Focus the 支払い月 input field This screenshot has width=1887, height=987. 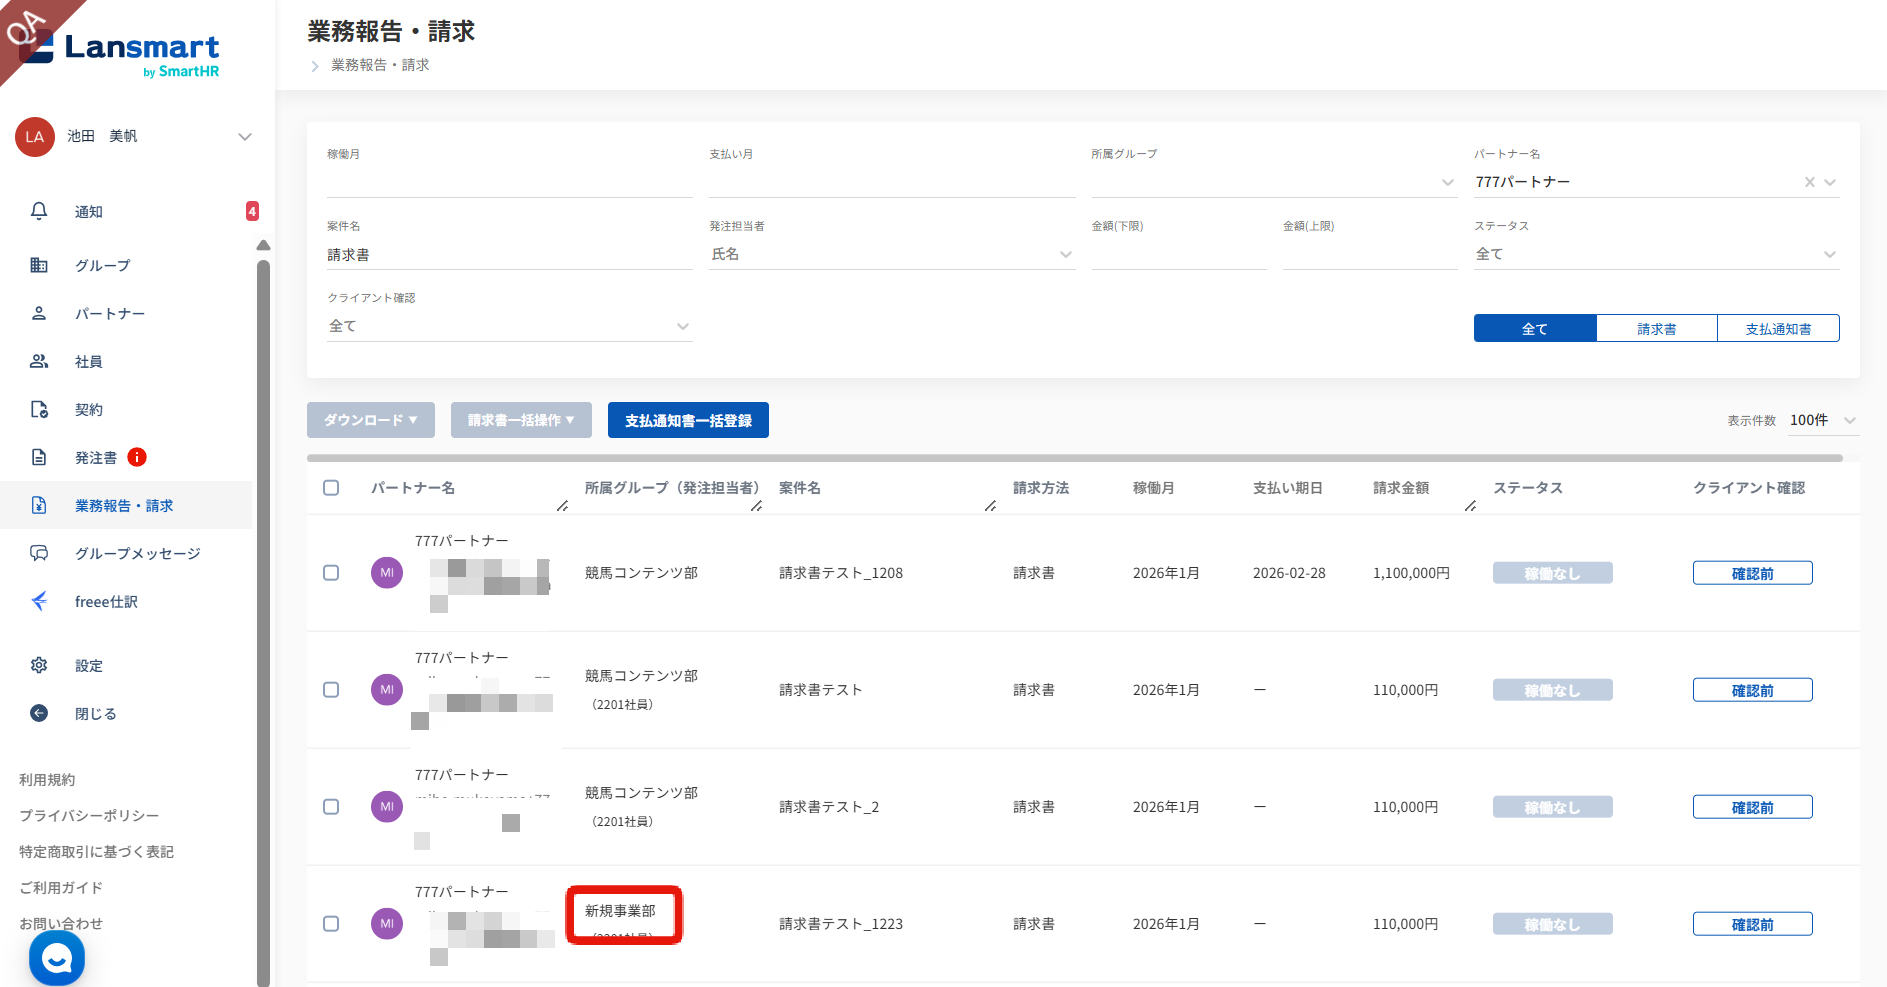click(x=892, y=182)
